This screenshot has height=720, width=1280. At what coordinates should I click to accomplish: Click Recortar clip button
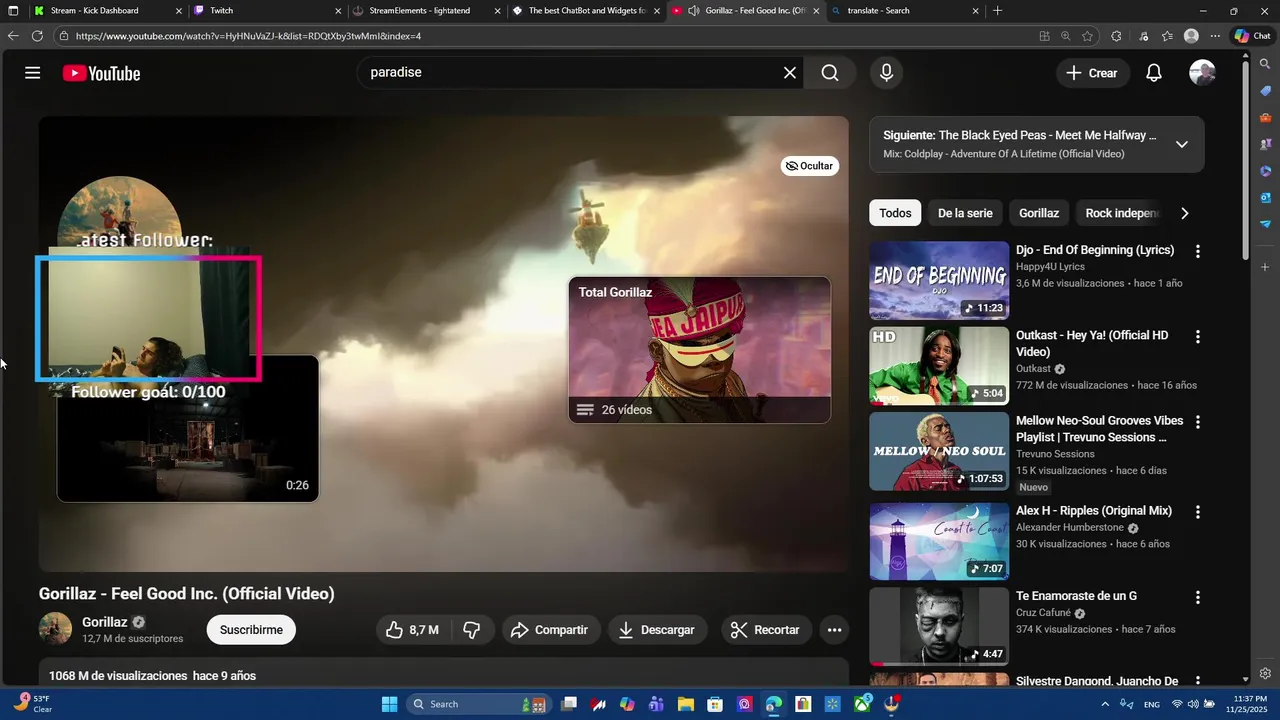[x=765, y=630]
